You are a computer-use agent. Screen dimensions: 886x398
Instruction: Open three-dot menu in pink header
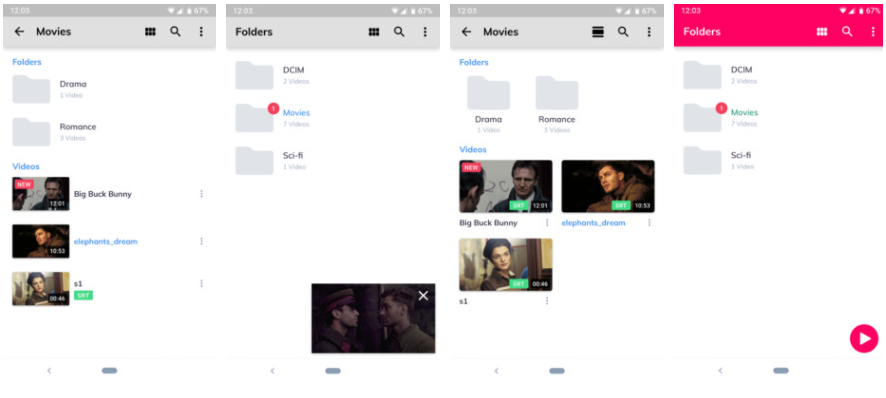pos(873,32)
